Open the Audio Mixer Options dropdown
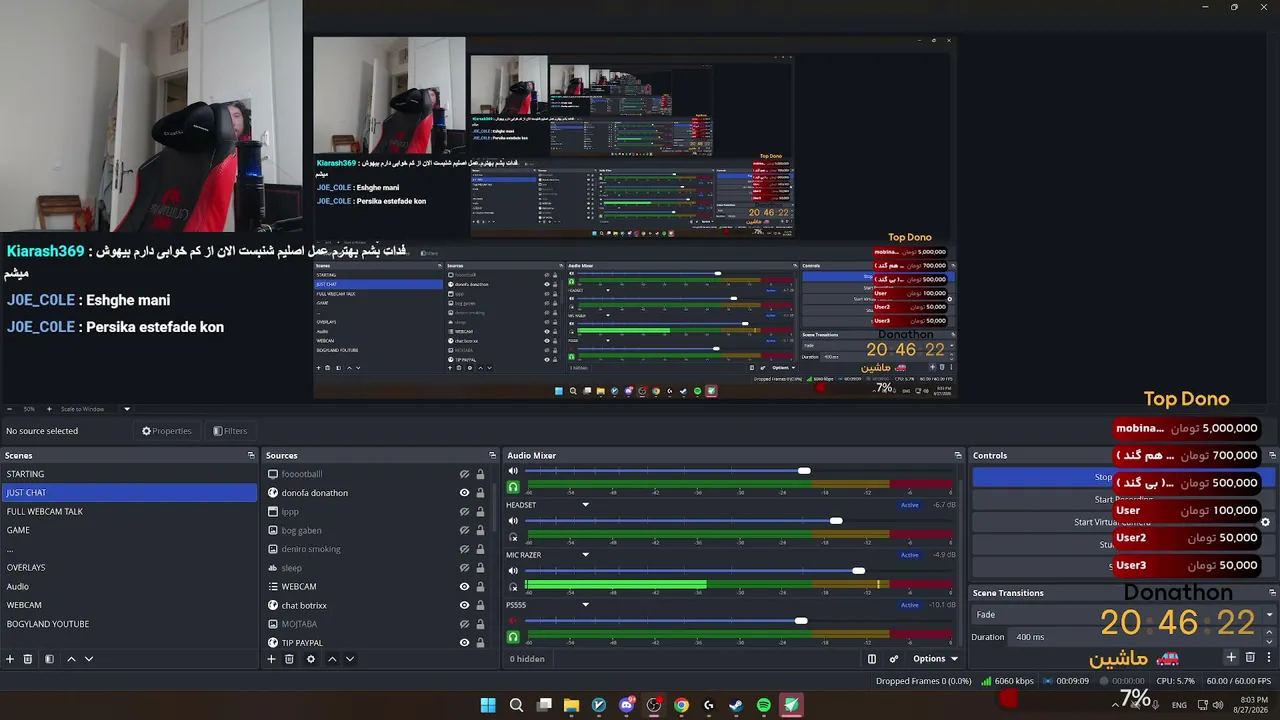This screenshot has height=720, width=1280. point(935,659)
